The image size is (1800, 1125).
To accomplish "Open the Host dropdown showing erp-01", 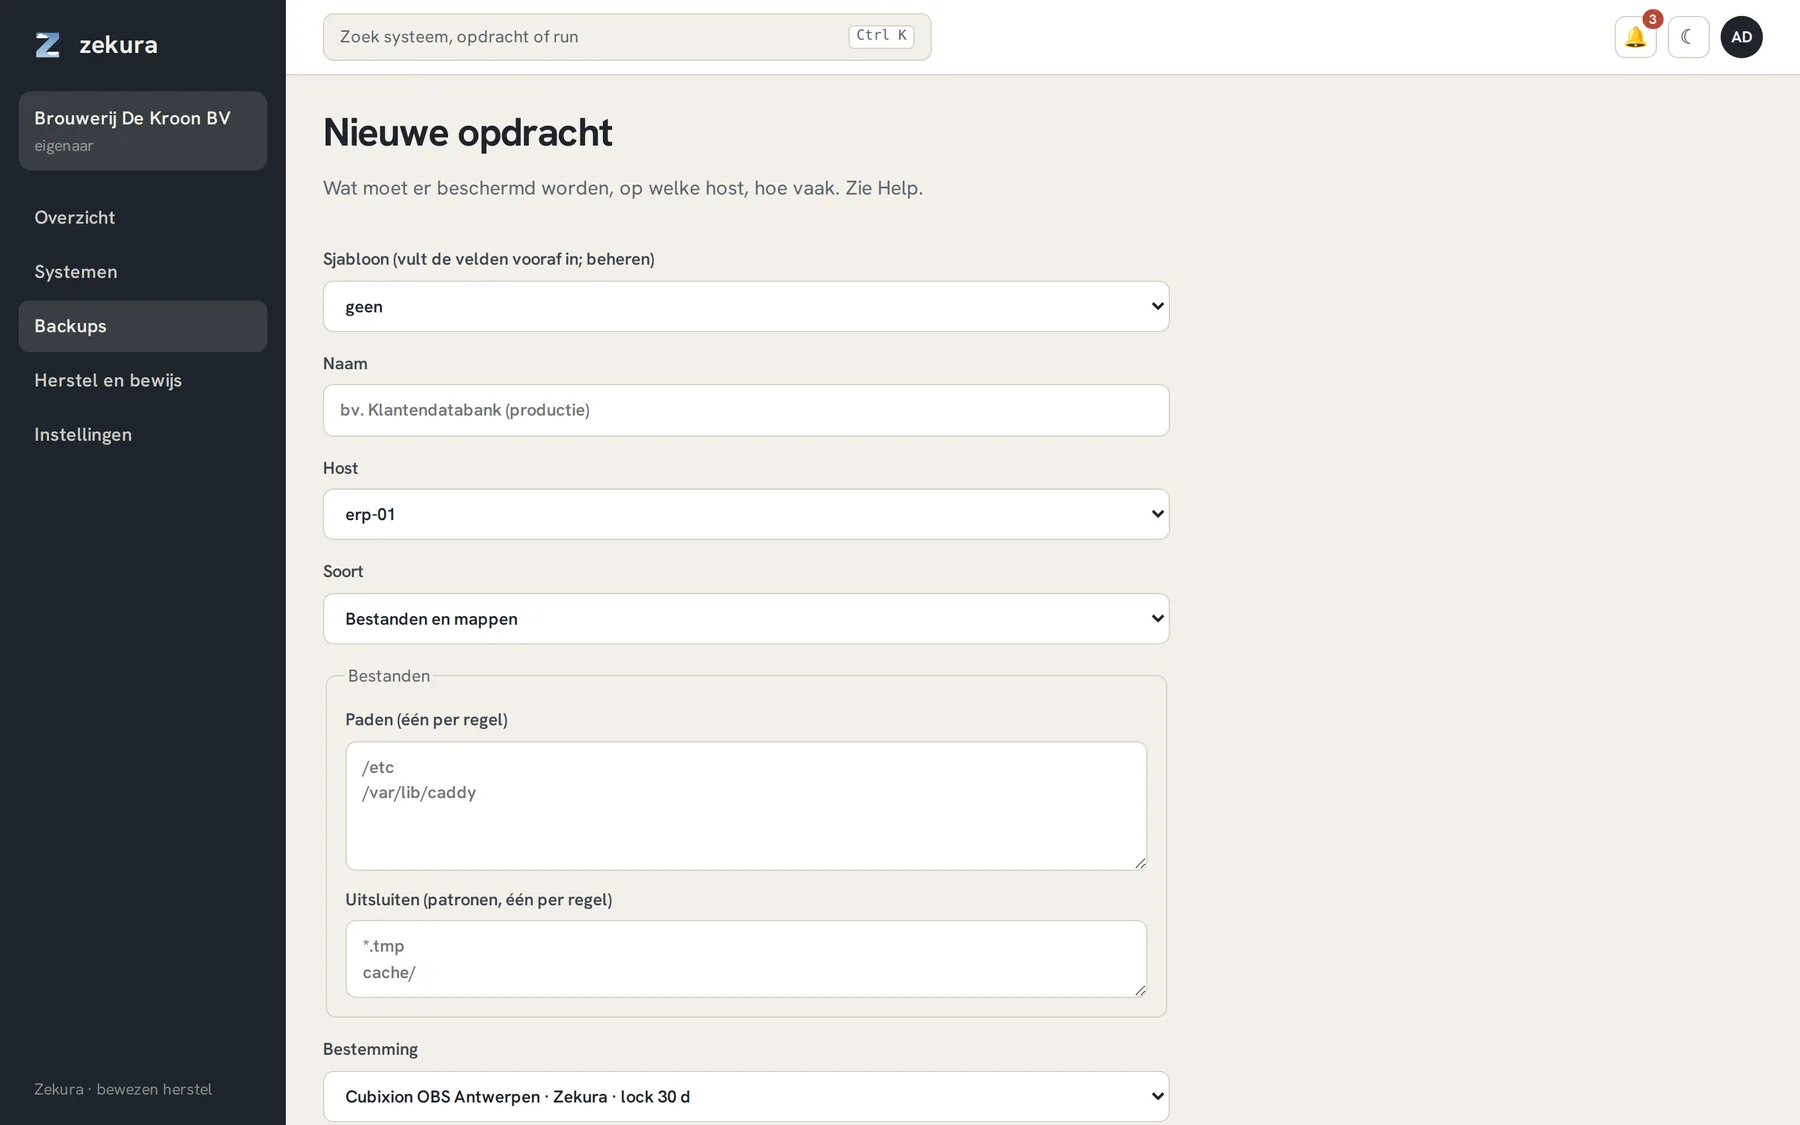I will click(x=746, y=514).
